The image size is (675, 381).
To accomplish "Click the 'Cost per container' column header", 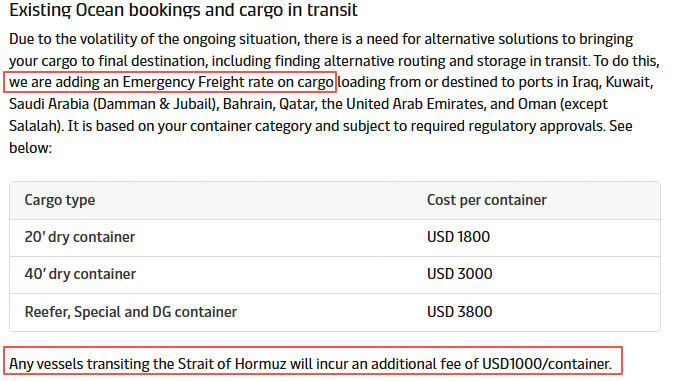I will pos(486,200).
